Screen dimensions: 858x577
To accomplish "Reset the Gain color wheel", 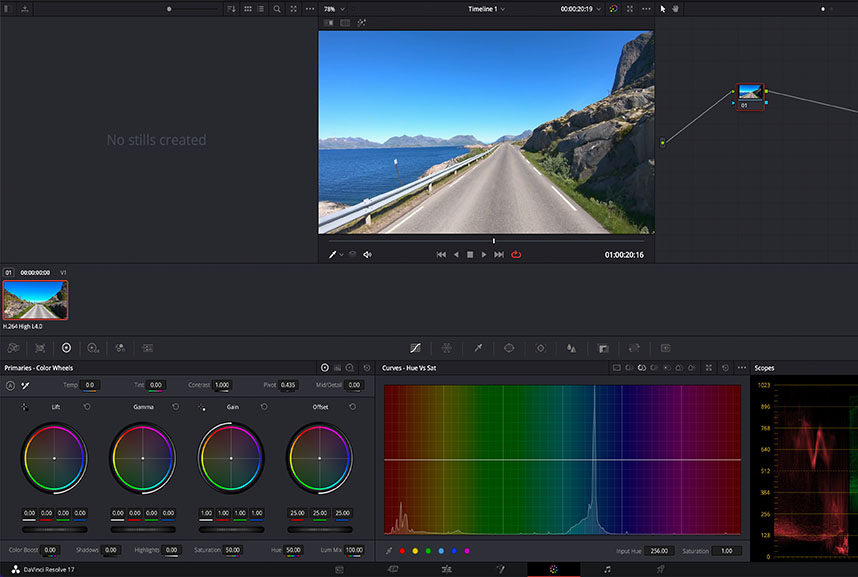I will coord(264,407).
